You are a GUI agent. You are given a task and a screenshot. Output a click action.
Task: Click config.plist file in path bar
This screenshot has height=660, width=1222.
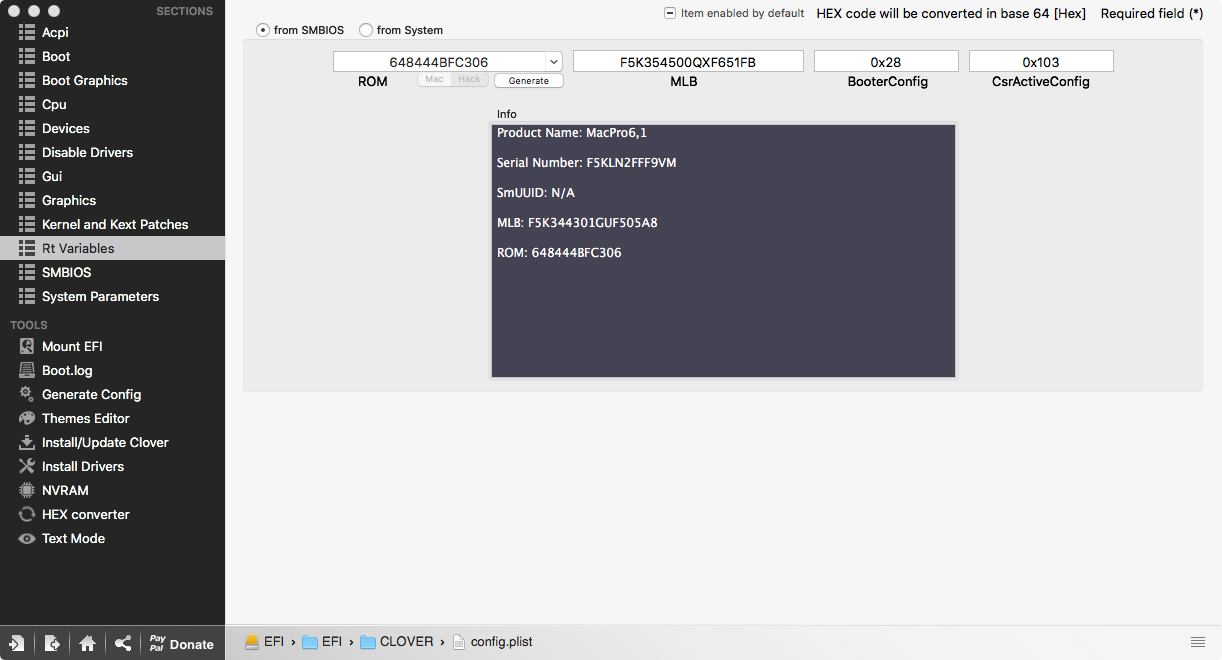pos(492,642)
